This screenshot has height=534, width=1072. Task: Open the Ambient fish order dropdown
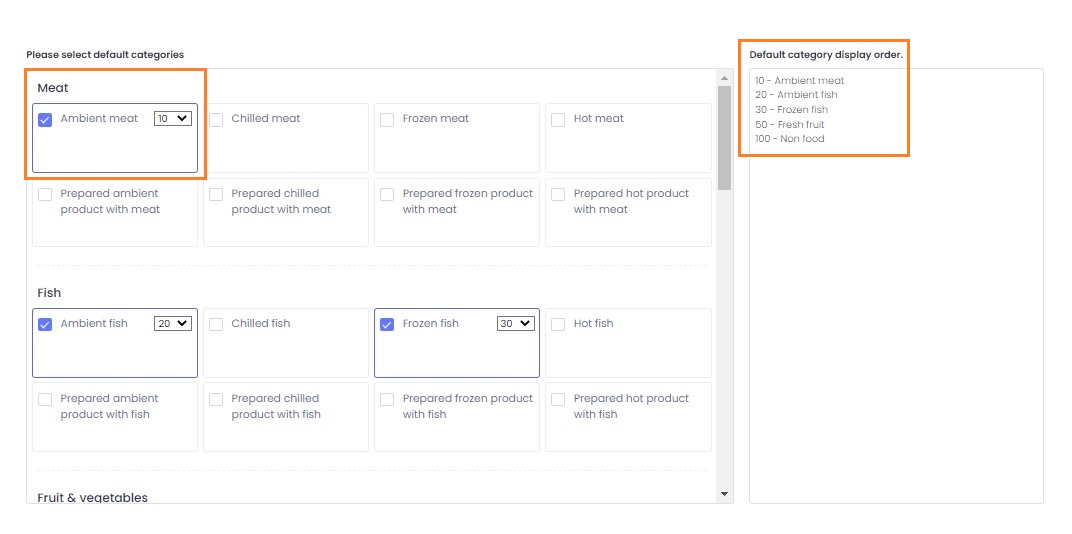click(x=172, y=324)
